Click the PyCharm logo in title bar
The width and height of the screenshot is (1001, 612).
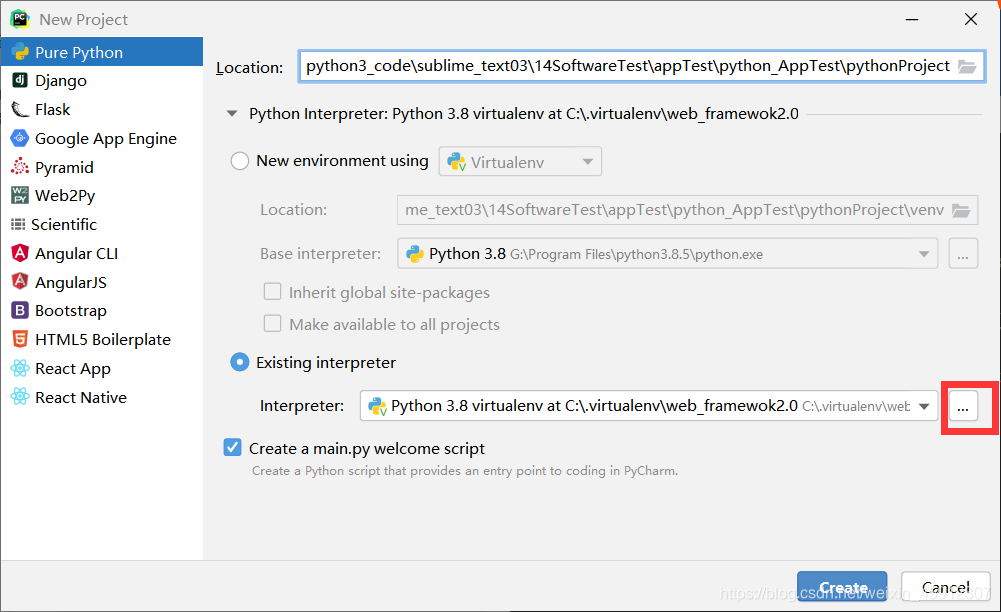[x=20, y=19]
